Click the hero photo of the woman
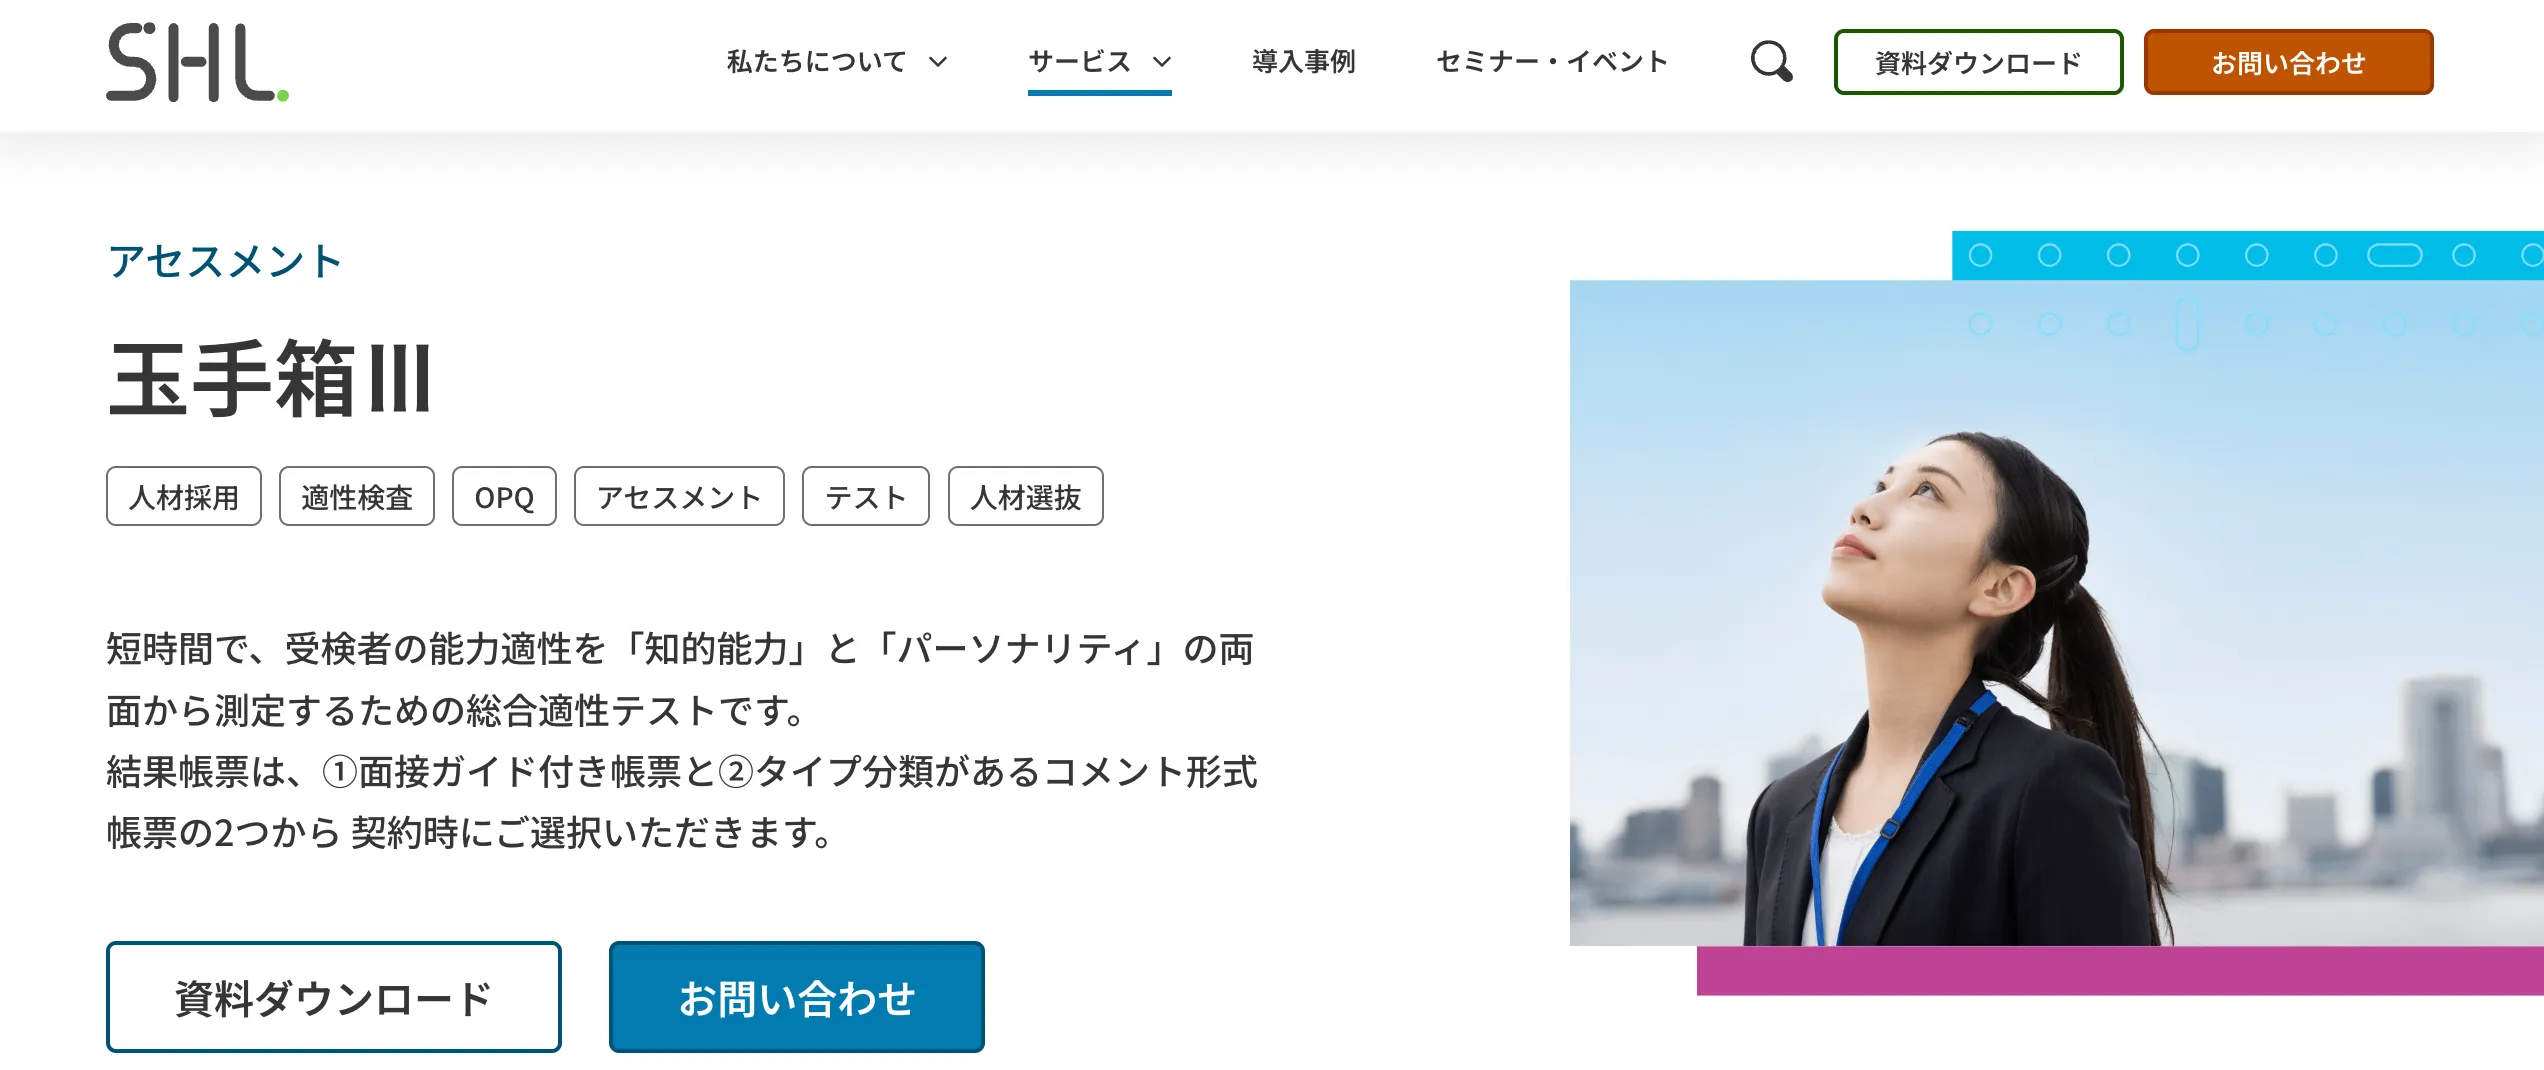Screen dimensions: 2544x1070 tap(2056, 613)
